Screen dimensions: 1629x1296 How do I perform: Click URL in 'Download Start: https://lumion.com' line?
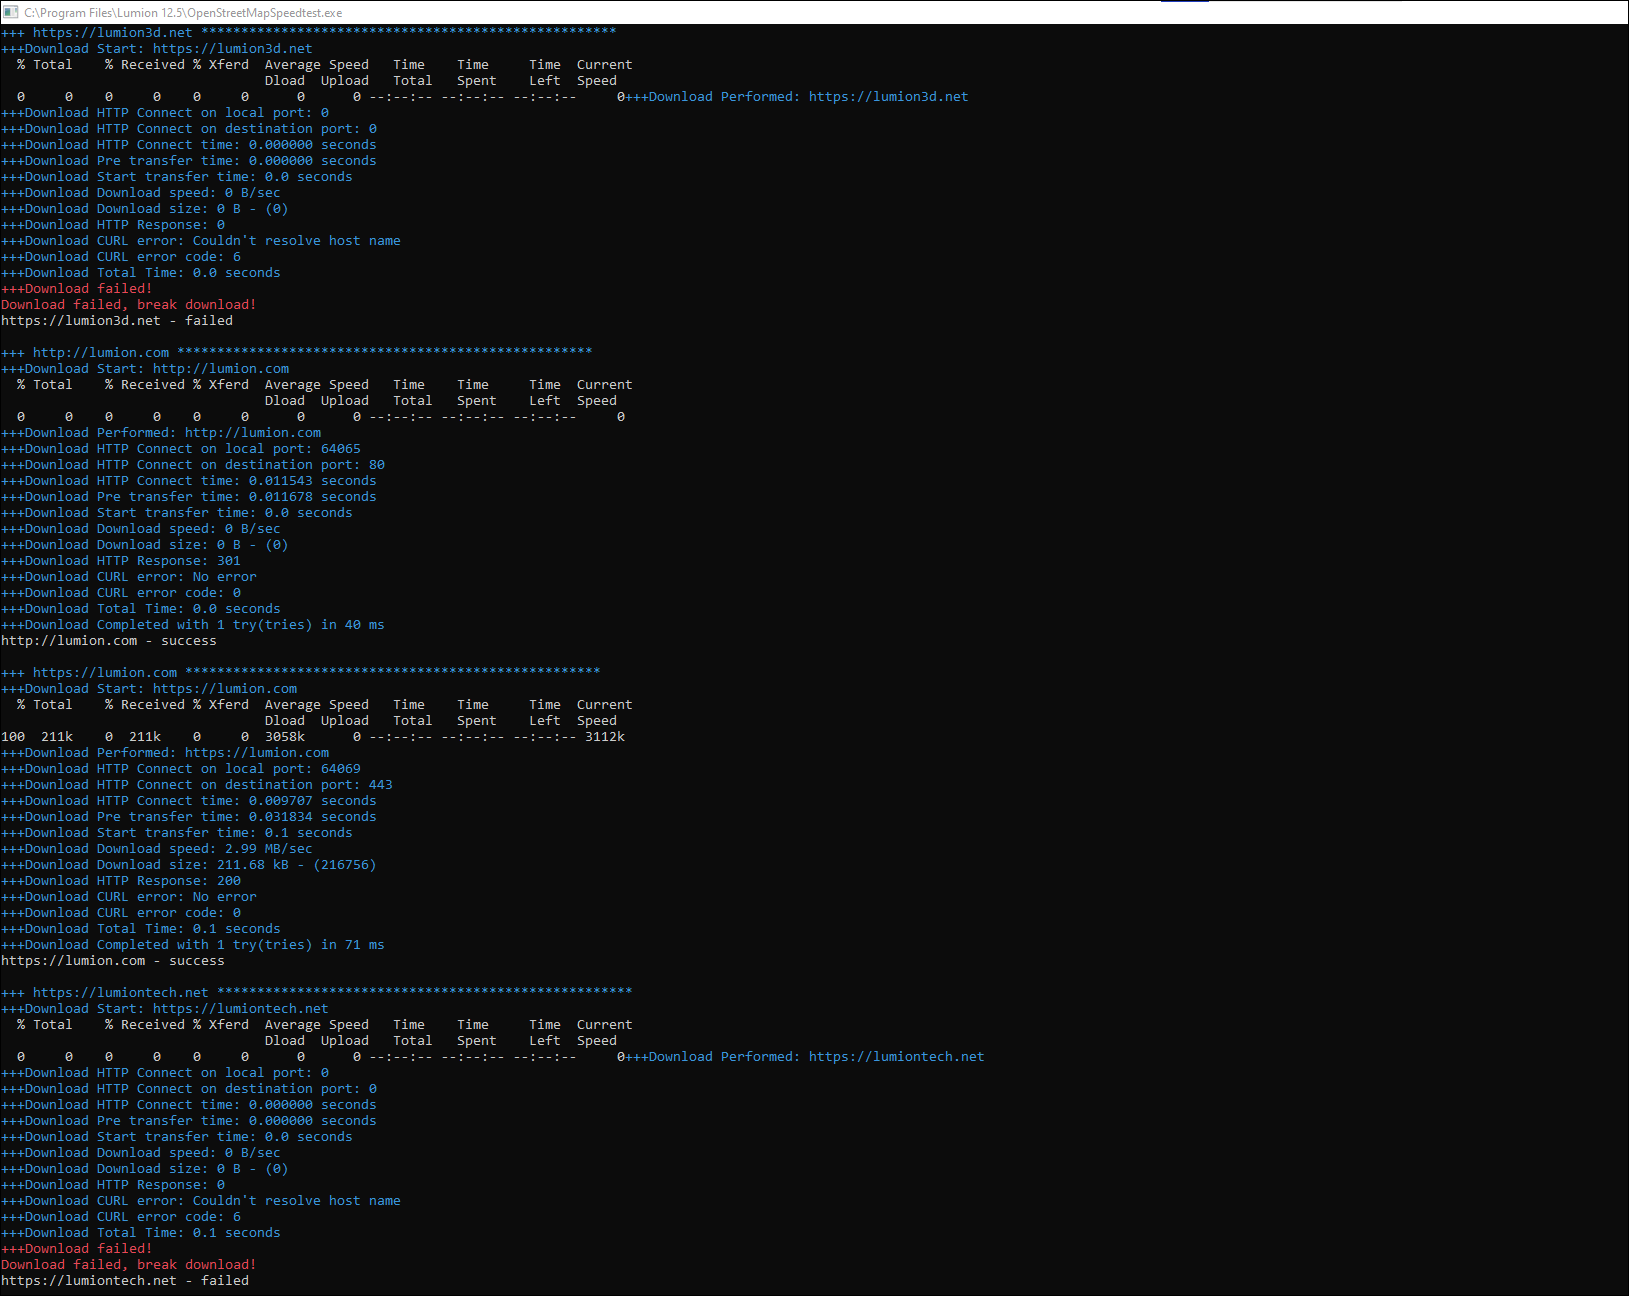click(x=225, y=689)
